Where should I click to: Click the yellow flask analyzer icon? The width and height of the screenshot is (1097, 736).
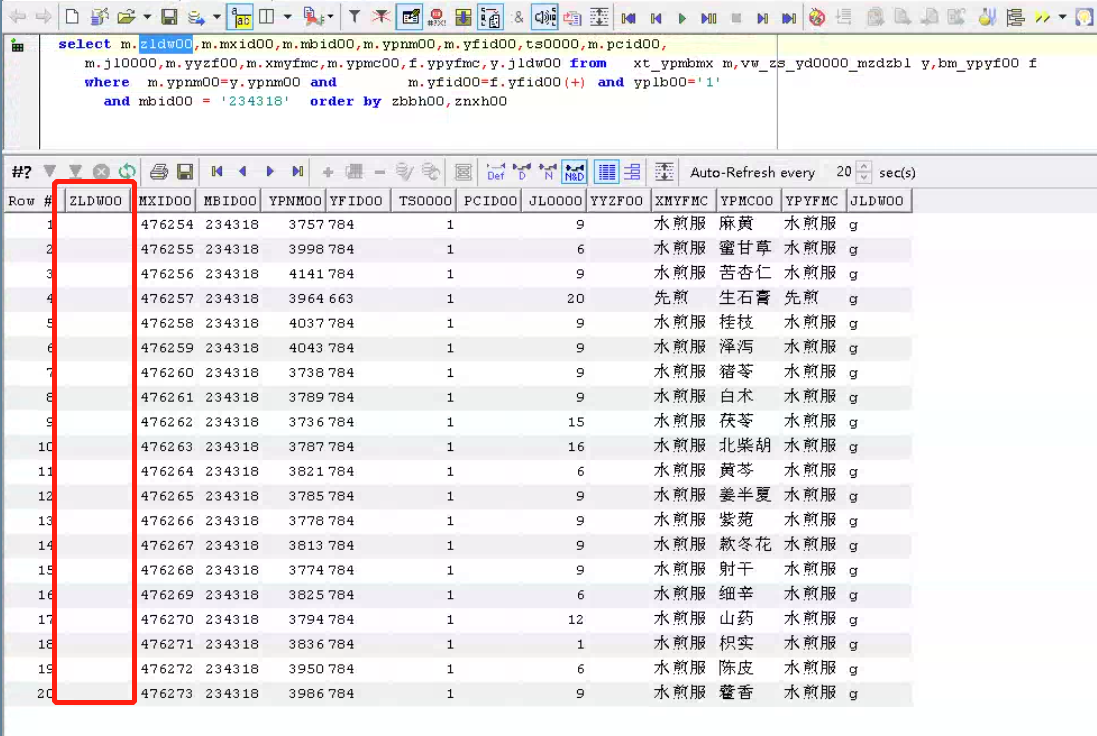987,17
